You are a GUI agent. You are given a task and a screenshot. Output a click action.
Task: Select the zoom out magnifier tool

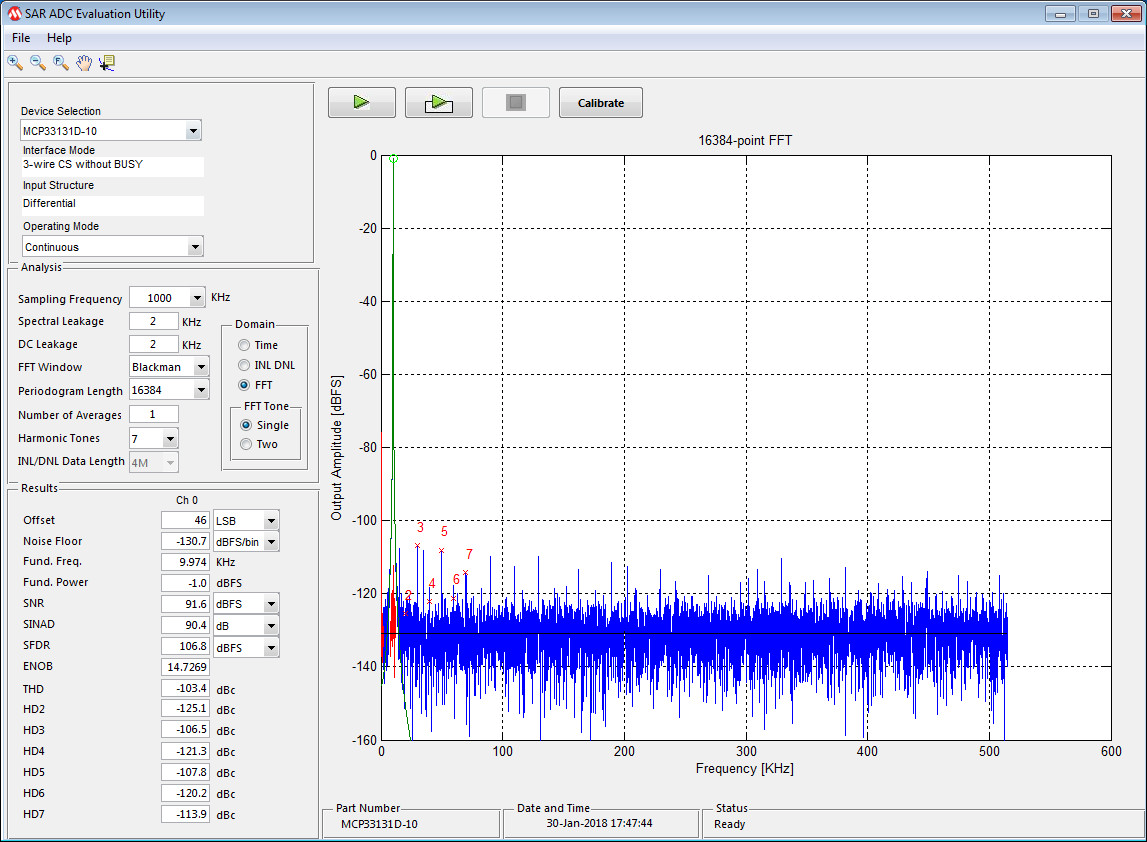38,63
